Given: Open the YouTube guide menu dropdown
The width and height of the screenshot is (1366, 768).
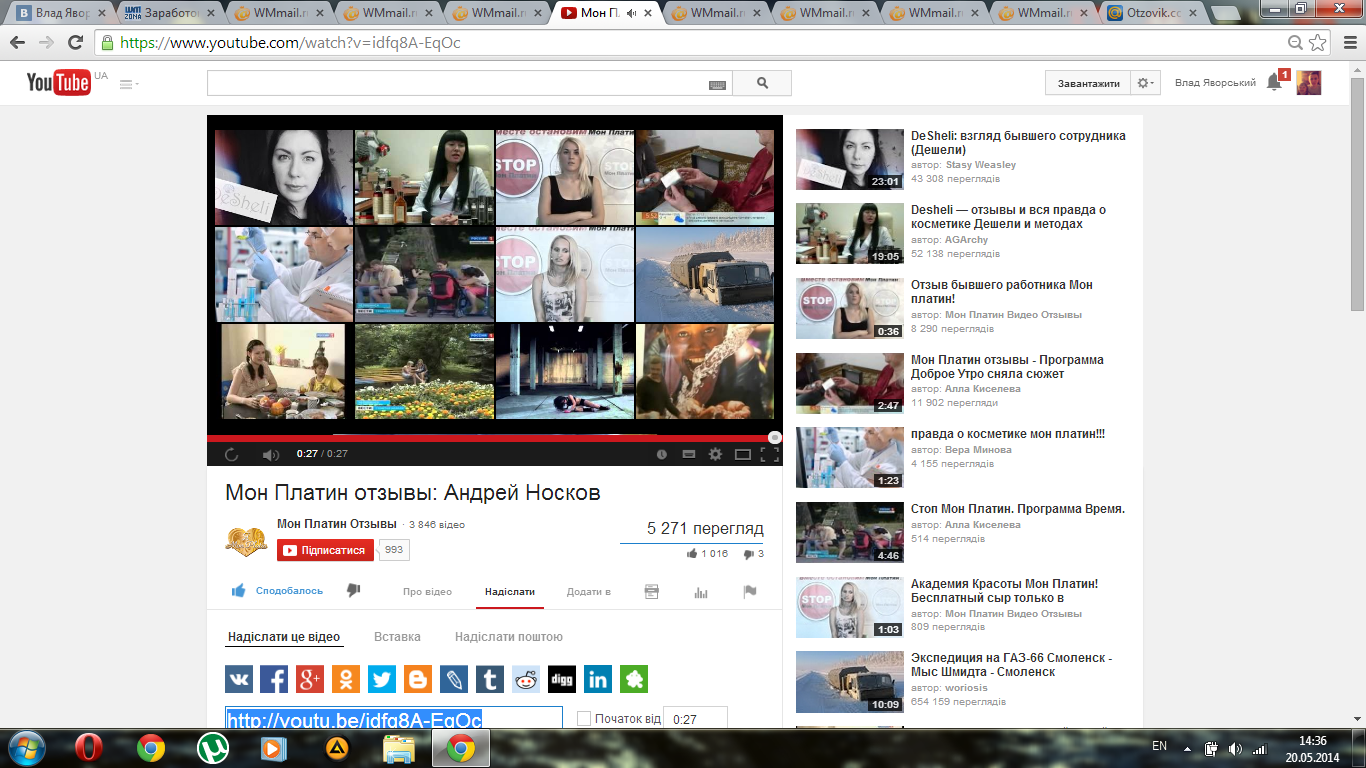Looking at the screenshot, I should [x=129, y=84].
